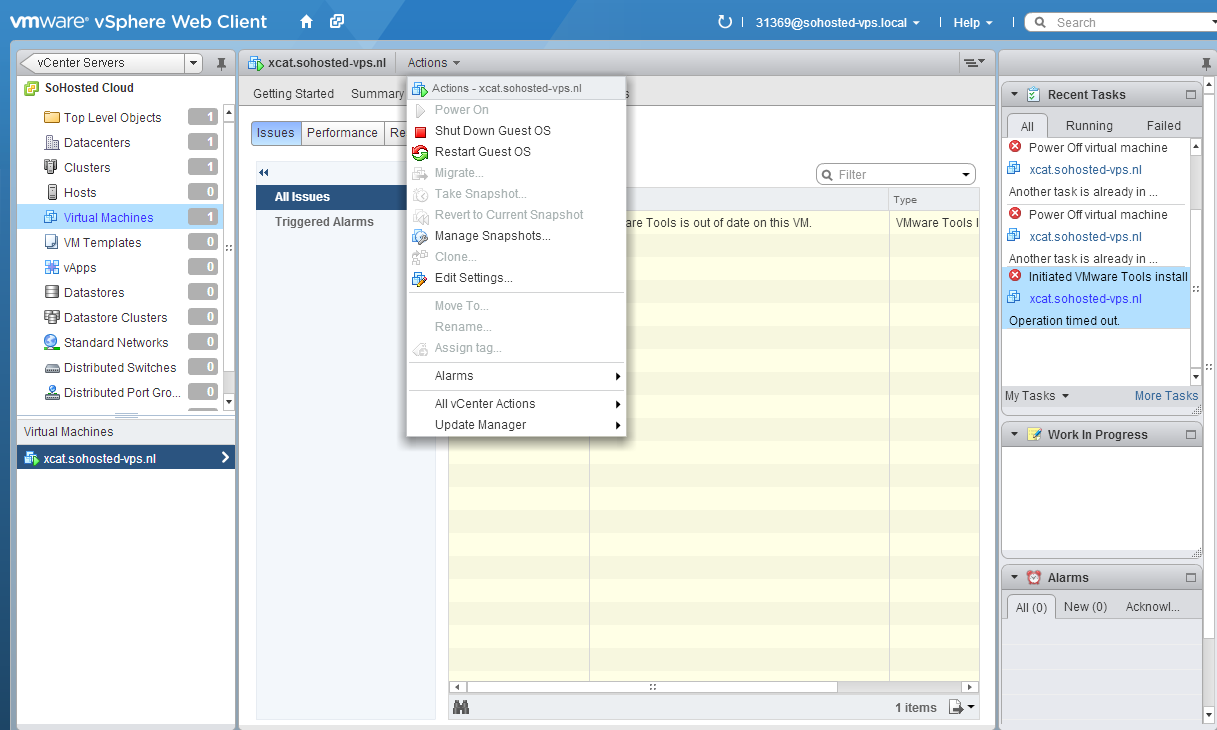Collapse the Alarms panel

(x=1014, y=578)
